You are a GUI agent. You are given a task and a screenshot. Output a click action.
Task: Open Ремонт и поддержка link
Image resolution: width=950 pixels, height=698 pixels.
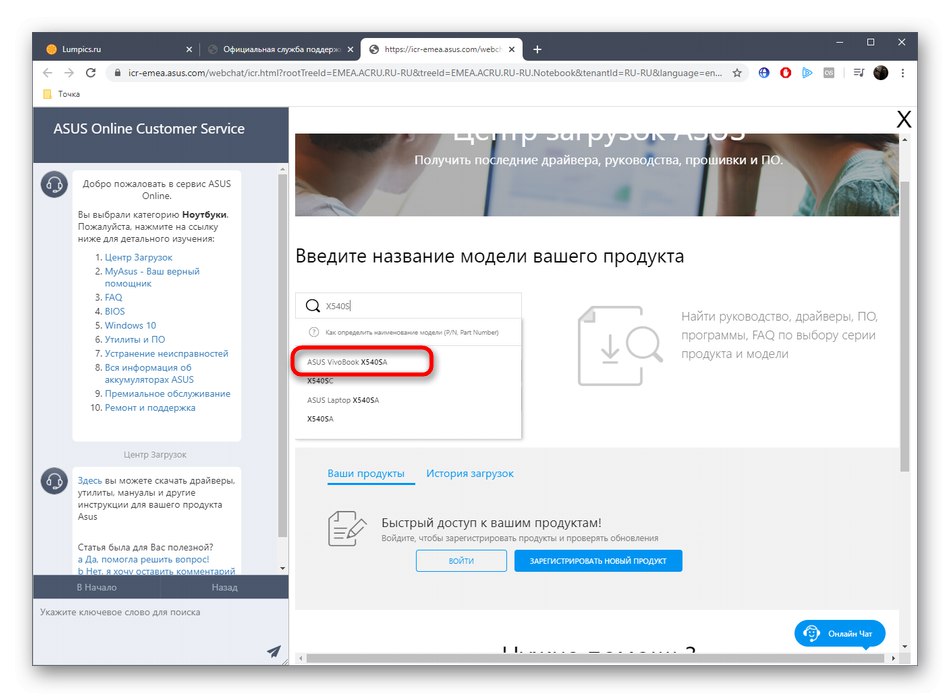coord(150,407)
